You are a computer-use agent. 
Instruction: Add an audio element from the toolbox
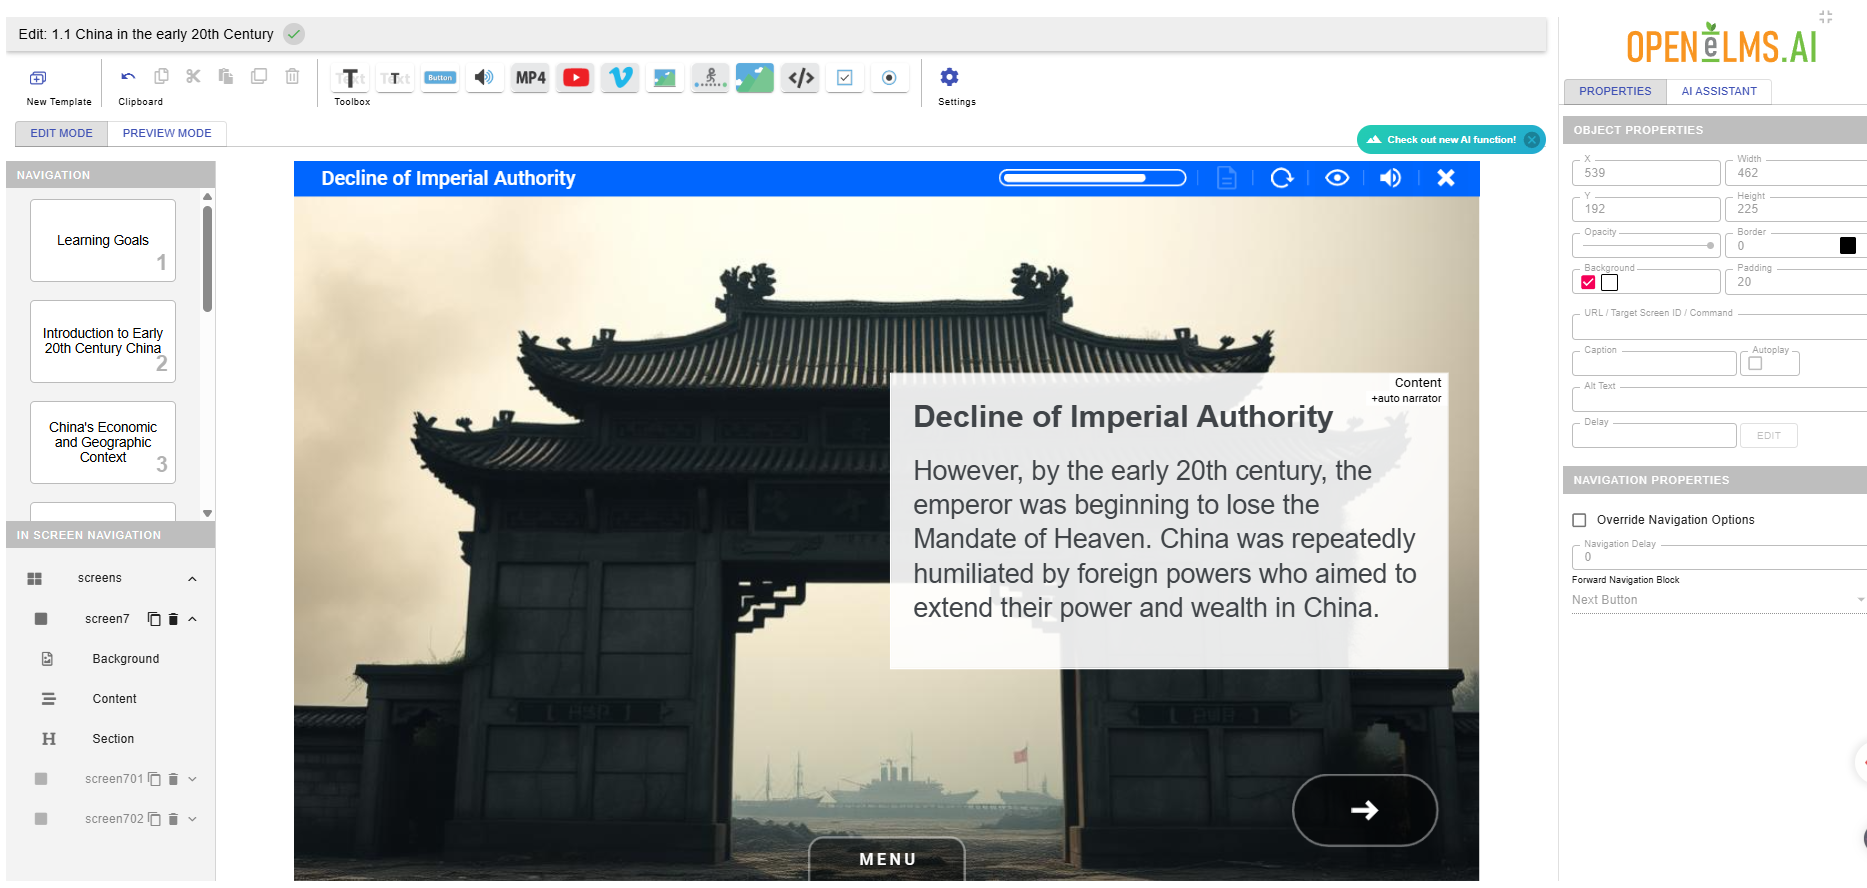click(485, 78)
